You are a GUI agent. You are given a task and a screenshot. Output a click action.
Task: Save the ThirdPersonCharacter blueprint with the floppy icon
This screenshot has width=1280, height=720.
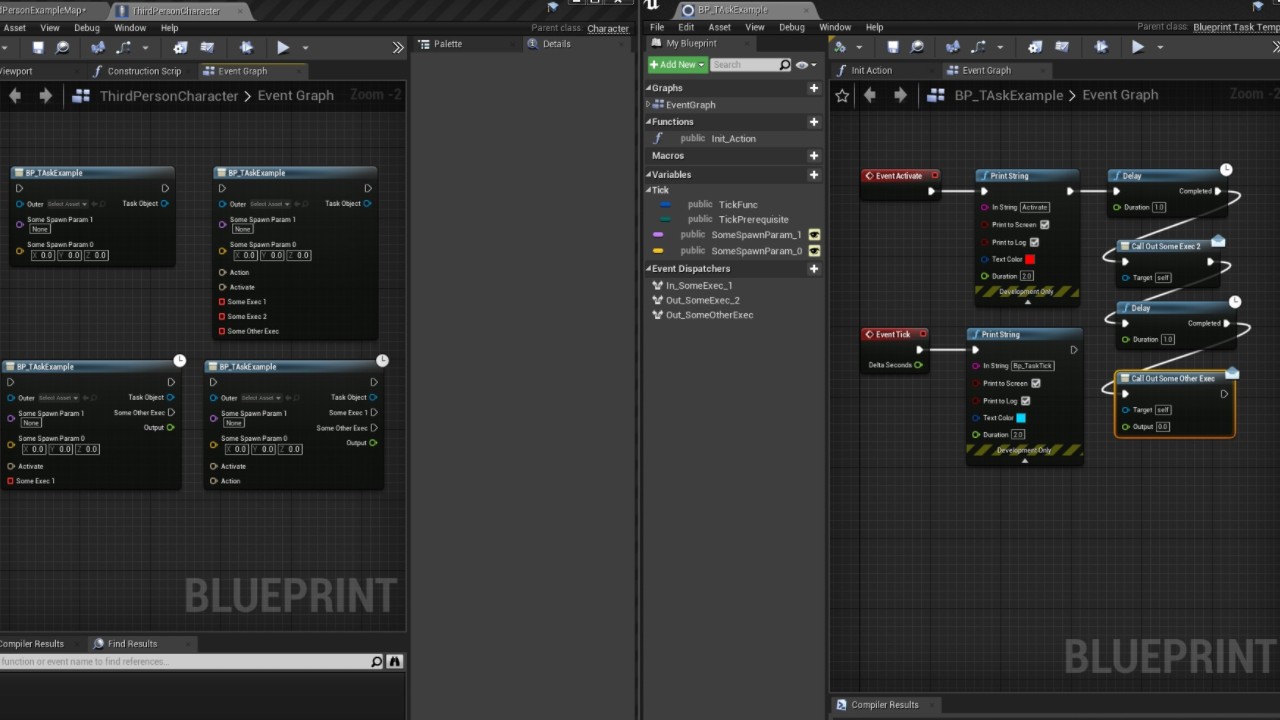[38, 47]
